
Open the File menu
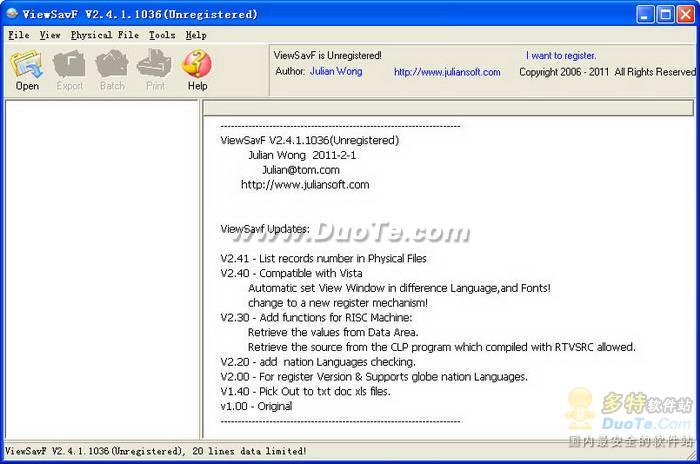click(19, 35)
